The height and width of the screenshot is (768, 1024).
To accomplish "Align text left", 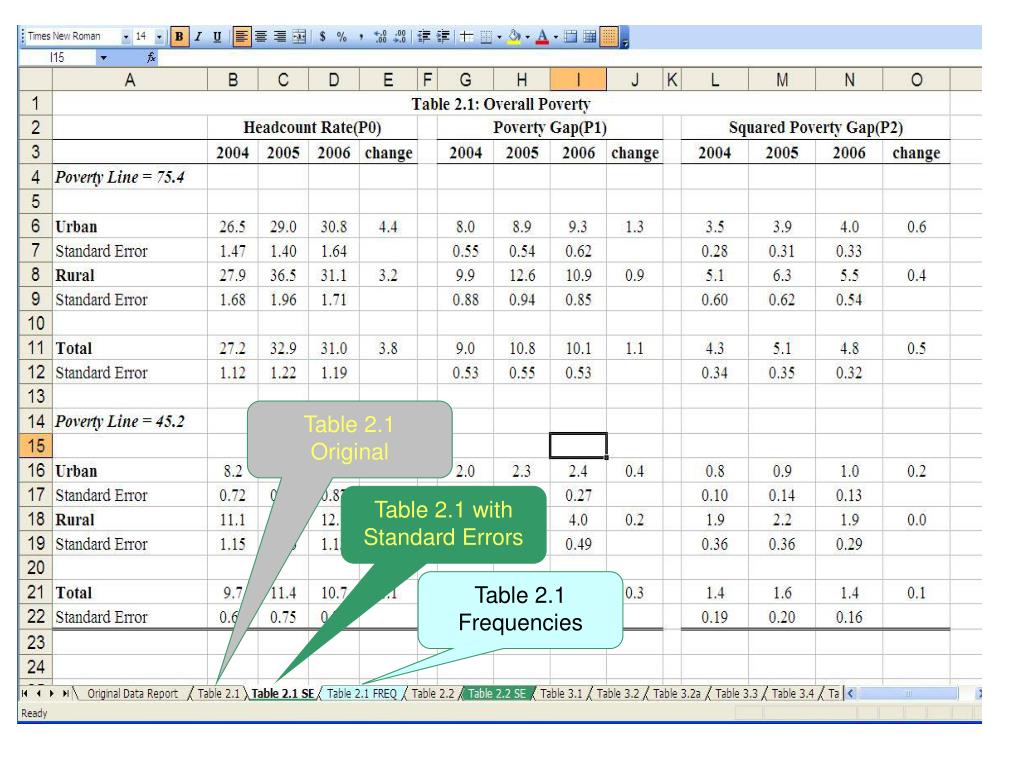I will [241, 37].
